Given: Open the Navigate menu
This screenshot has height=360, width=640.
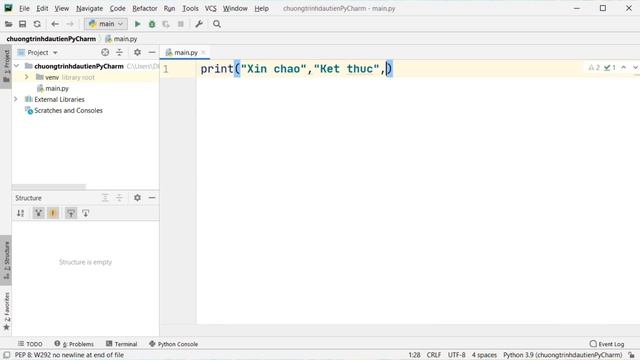Looking at the screenshot, I should click(89, 8).
